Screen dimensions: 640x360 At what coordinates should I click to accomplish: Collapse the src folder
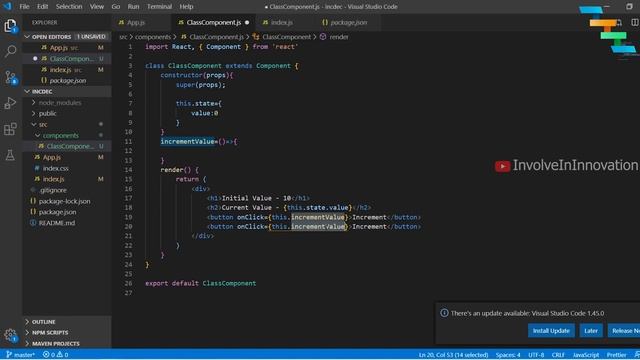pyautogui.click(x=67, y=124)
